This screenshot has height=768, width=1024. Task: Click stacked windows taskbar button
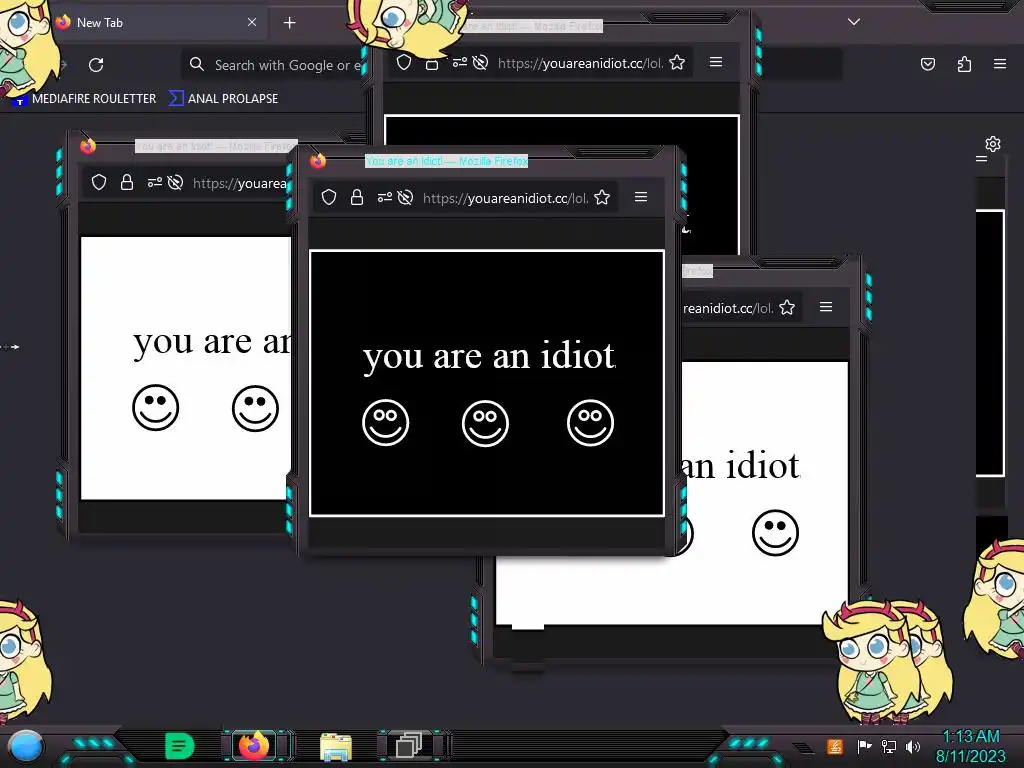coord(409,745)
